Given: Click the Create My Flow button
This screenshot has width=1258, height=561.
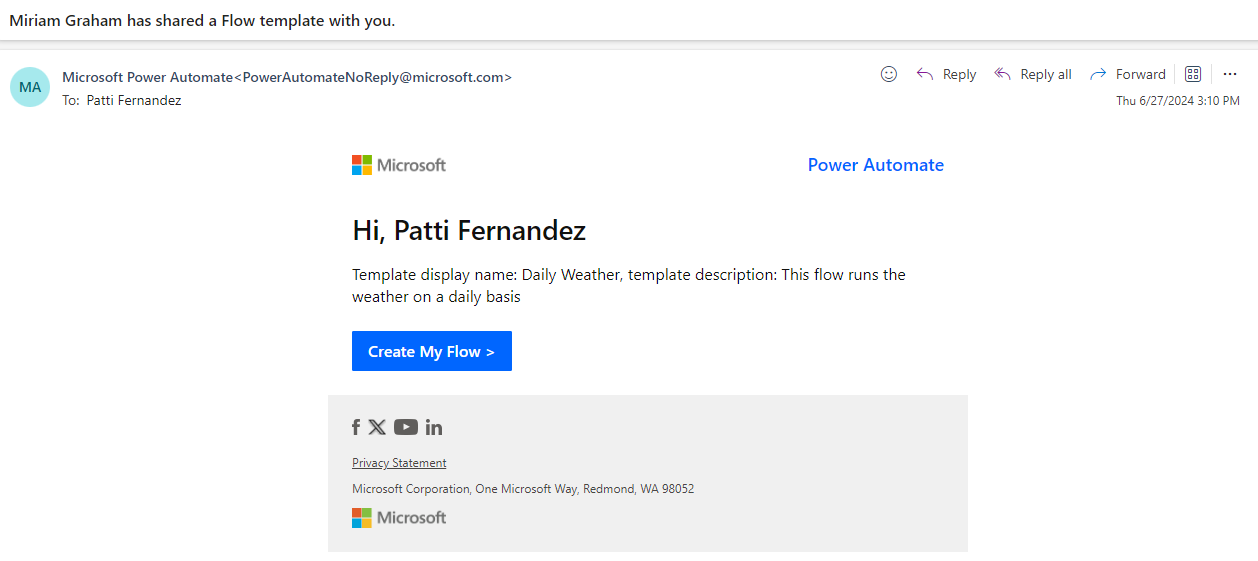Looking at the screenshot, I should click(431, 351).
